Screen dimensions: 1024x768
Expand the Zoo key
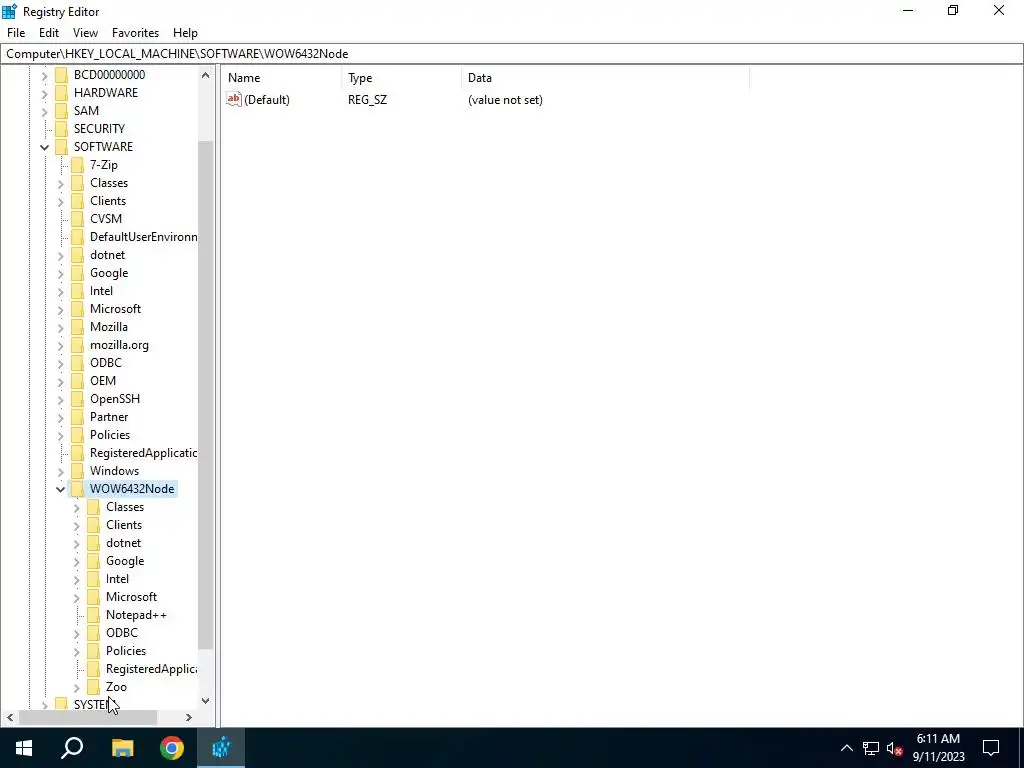pyautogui.click(x=77, y=687)
